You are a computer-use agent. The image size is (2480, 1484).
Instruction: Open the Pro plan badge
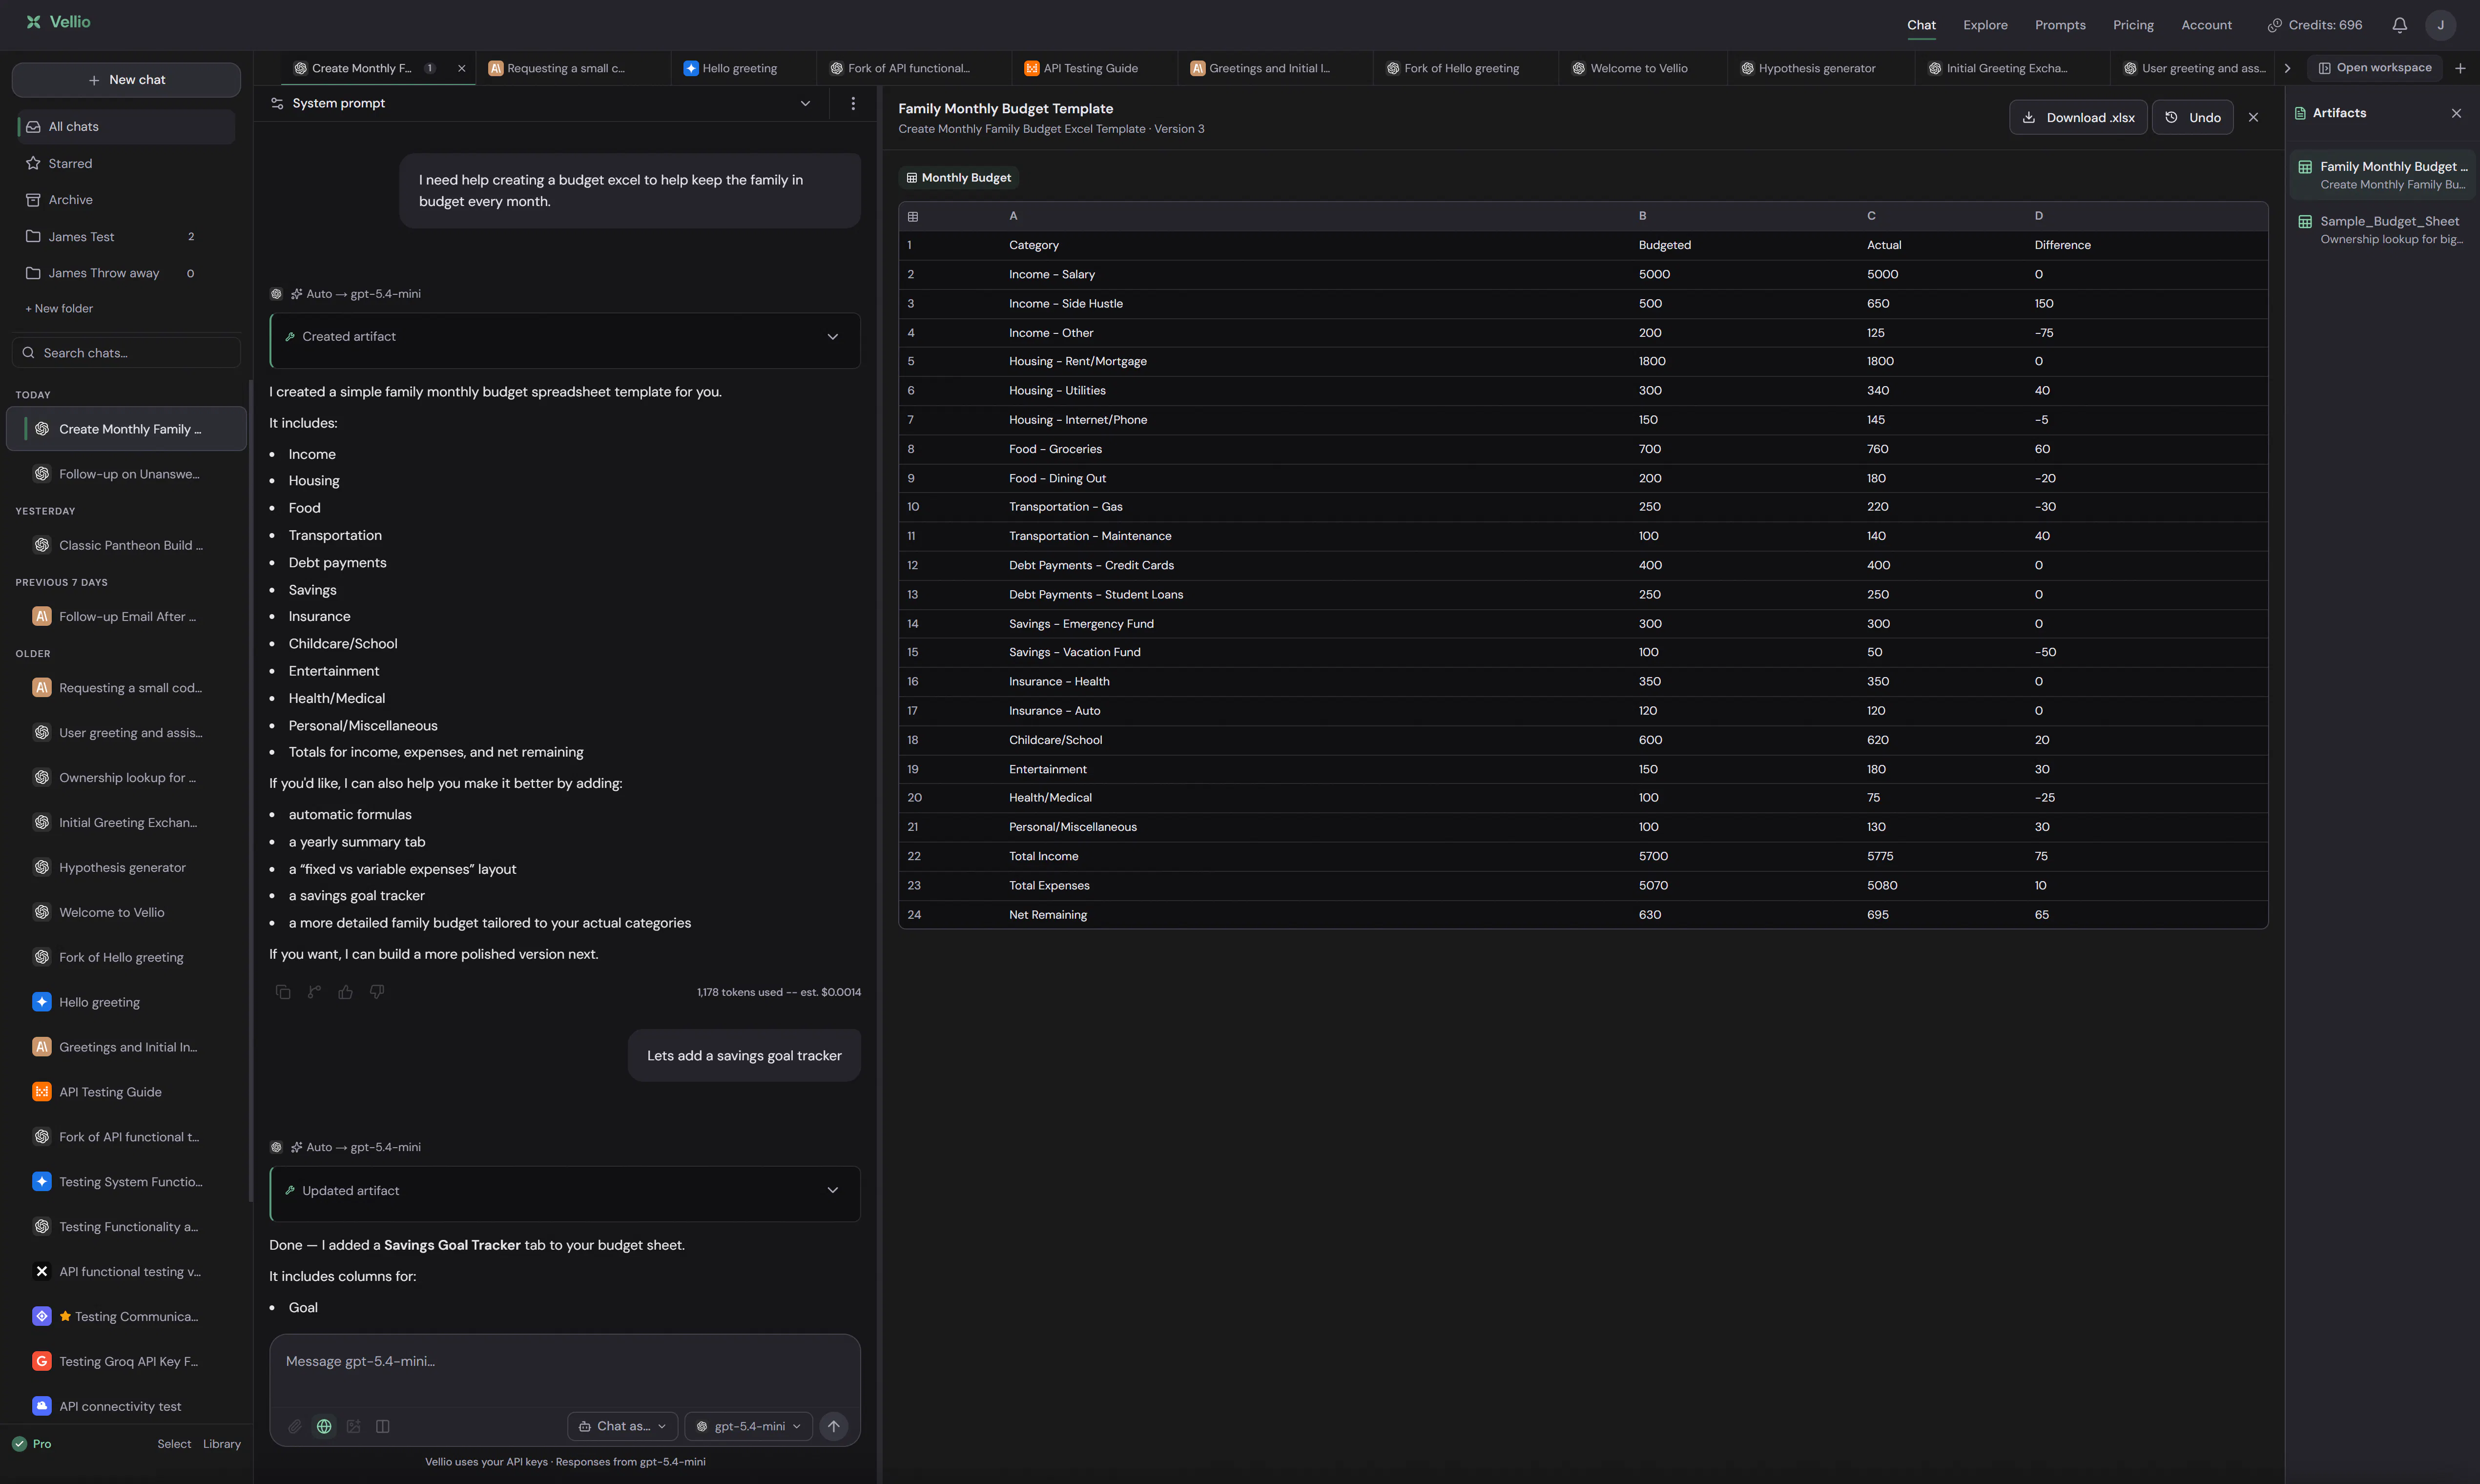(32, 1444)
